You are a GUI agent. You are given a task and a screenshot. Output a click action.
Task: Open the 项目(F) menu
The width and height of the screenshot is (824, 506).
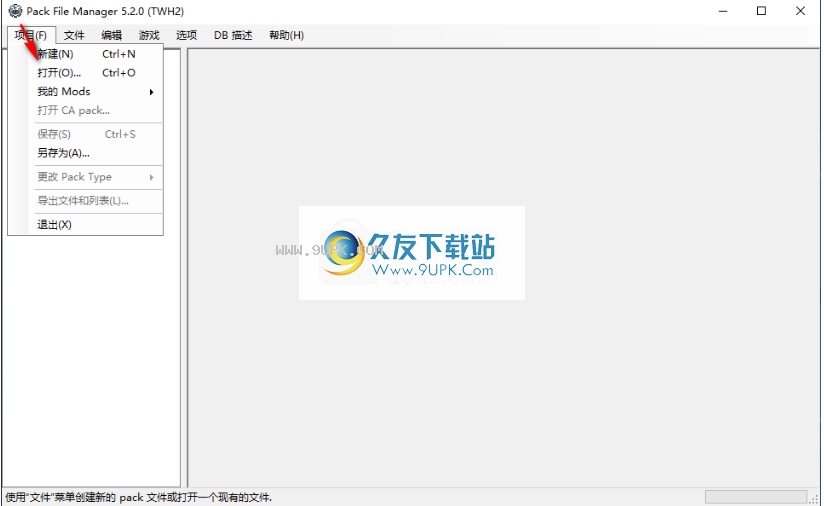click(x=31, y=35)
